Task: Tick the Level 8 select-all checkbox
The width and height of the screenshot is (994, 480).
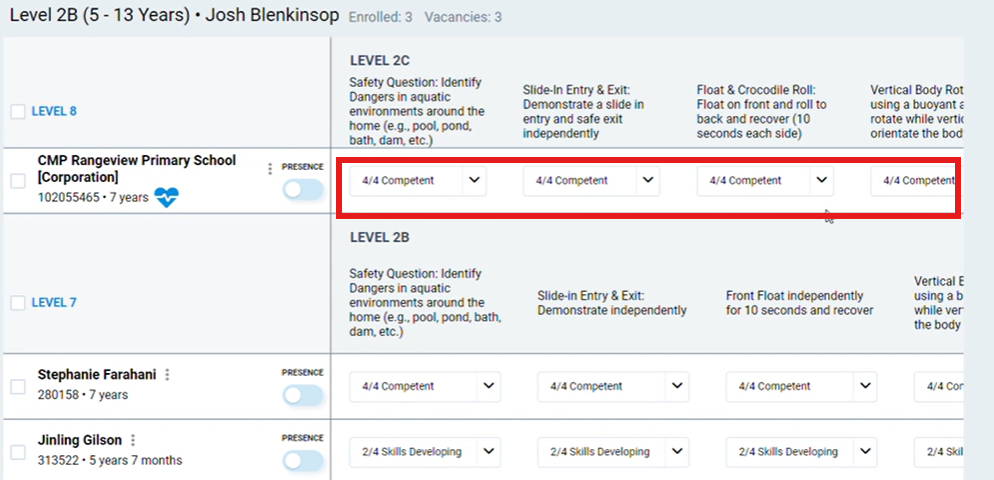Action: [x=18, y=111]
